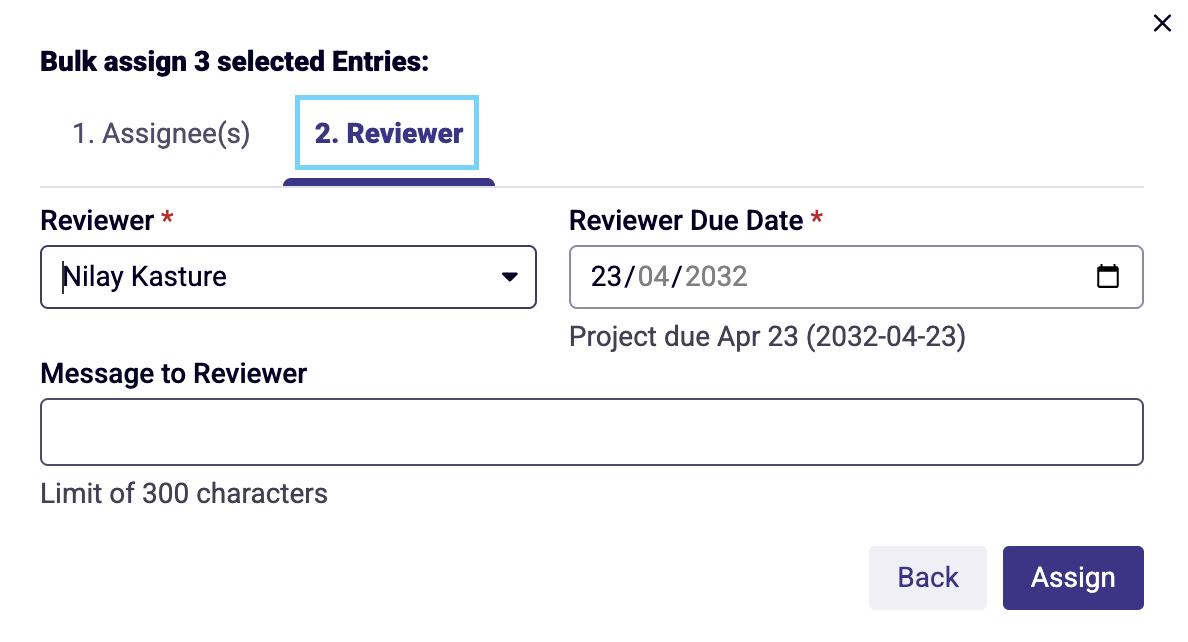Image resolution: width=1188 pixels, height=642 pixels.
Task: Switch to the 1. Assignee(s) tab
Action: (161, 133)
